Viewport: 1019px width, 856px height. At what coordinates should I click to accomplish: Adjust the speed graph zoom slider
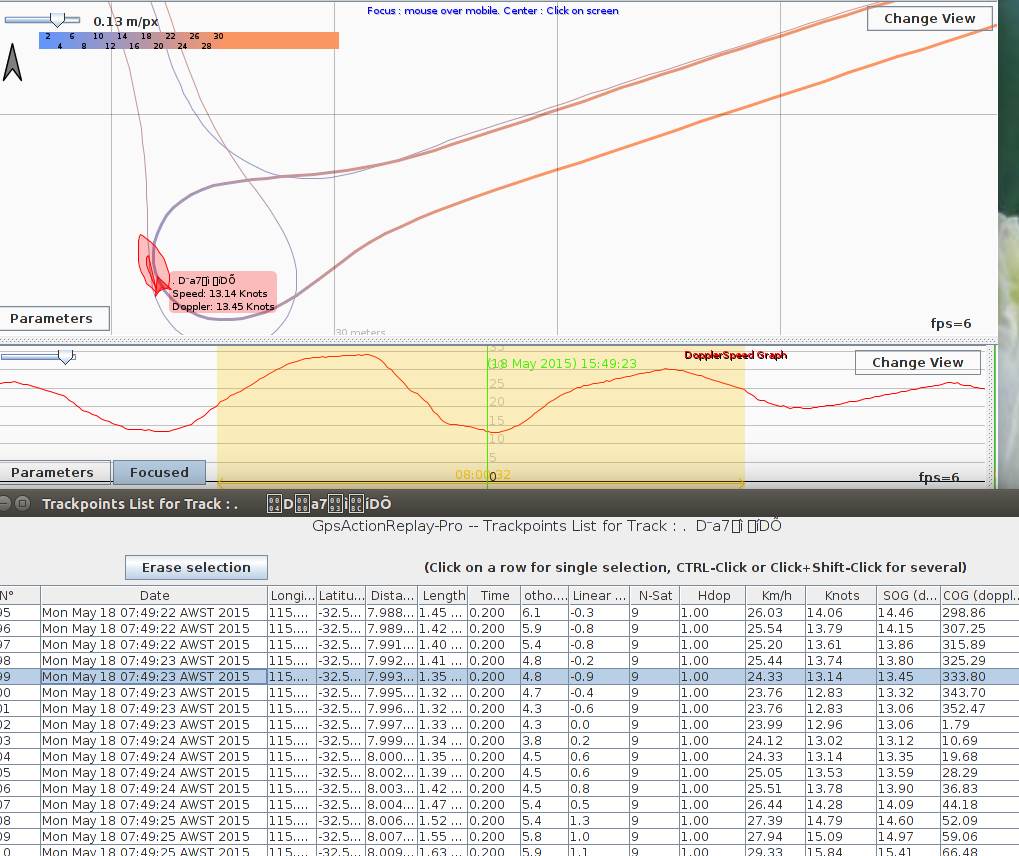pos(65,355)
